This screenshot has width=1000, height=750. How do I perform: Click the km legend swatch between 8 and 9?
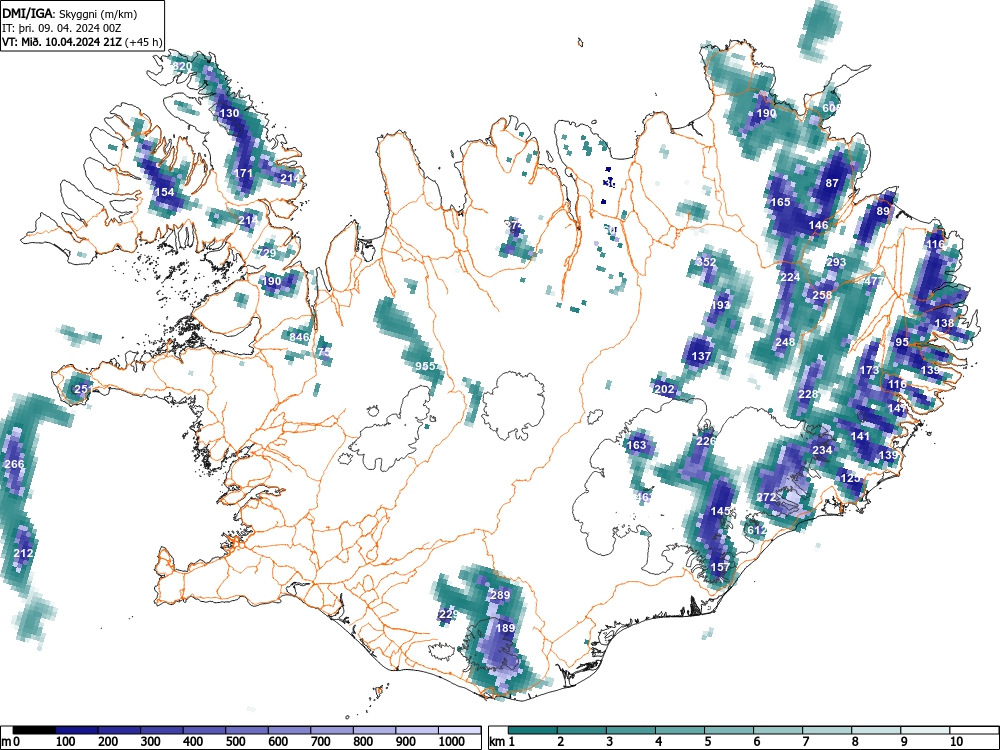tap(876, 730)
